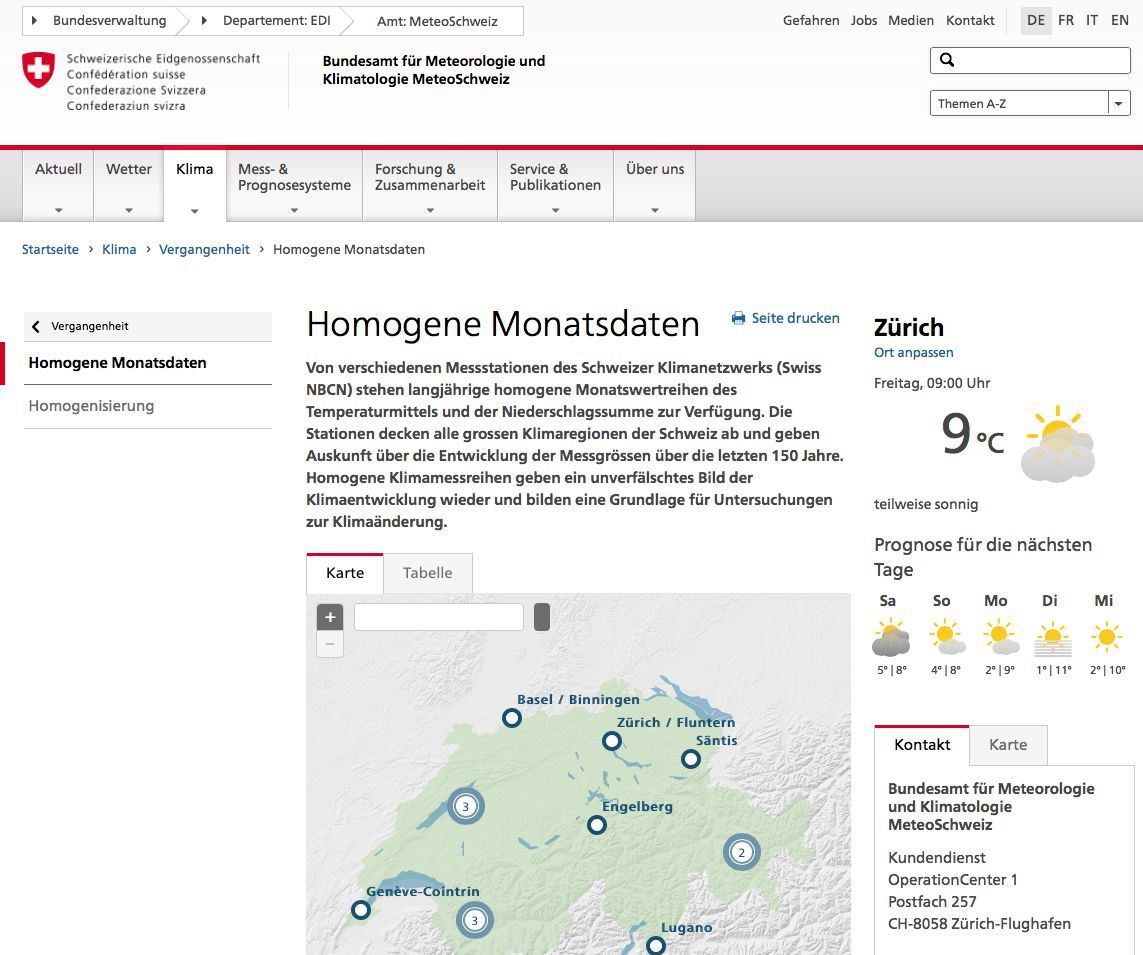Screen dimensions: 1143x955
Task: Select the Säntis station marker
Action: point(690,759)
